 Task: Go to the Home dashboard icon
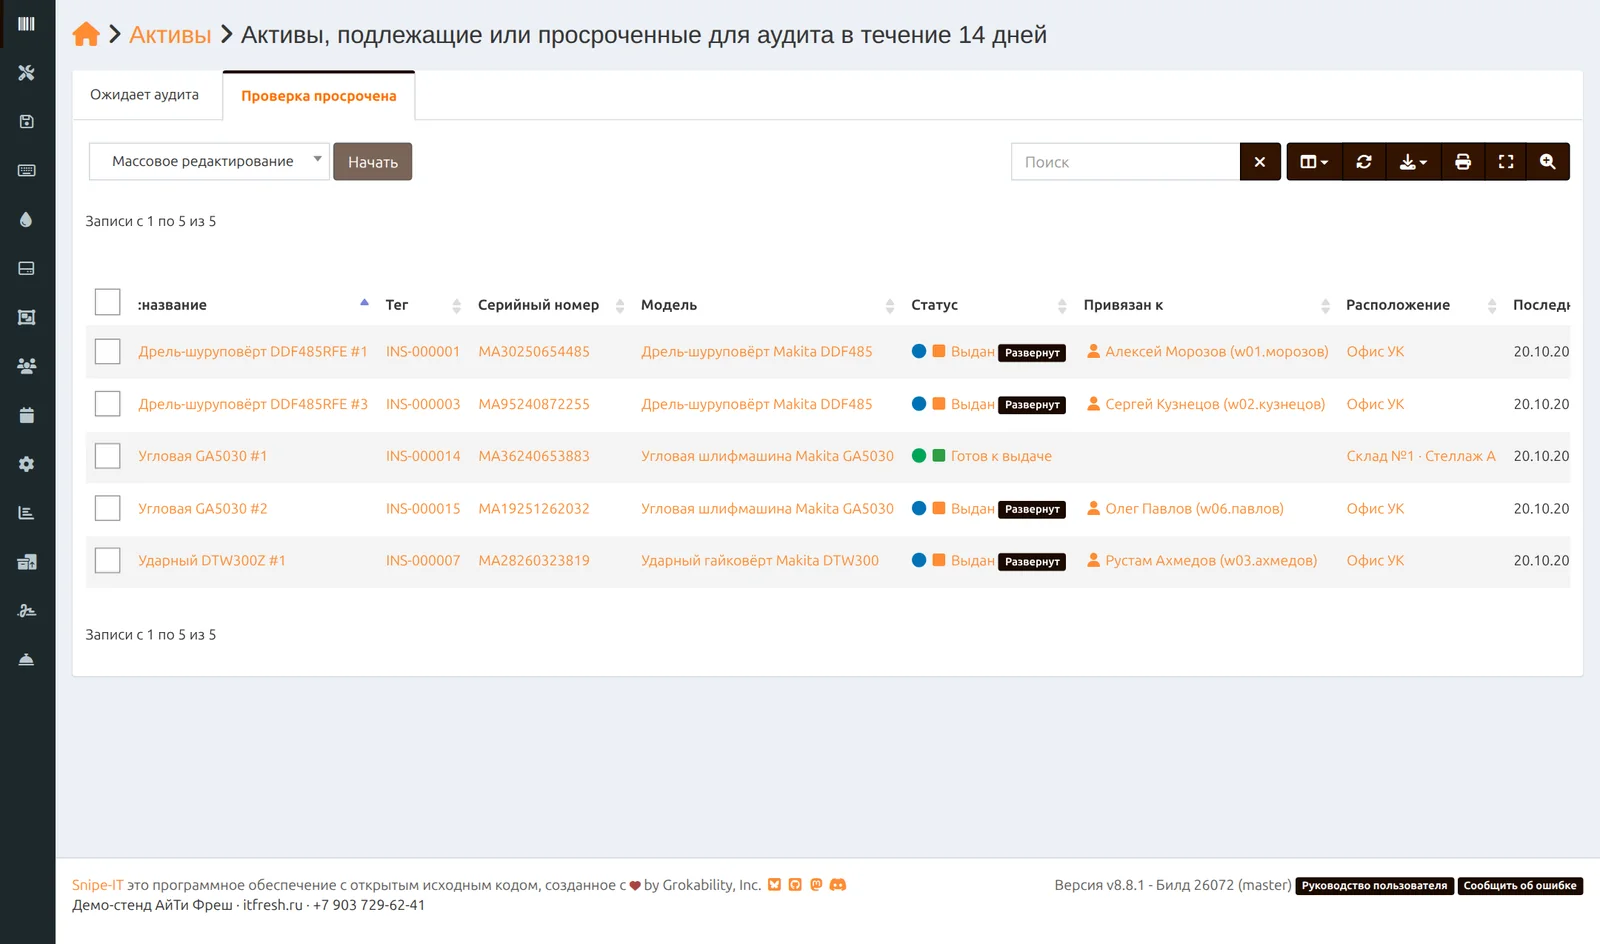point(86,35)
